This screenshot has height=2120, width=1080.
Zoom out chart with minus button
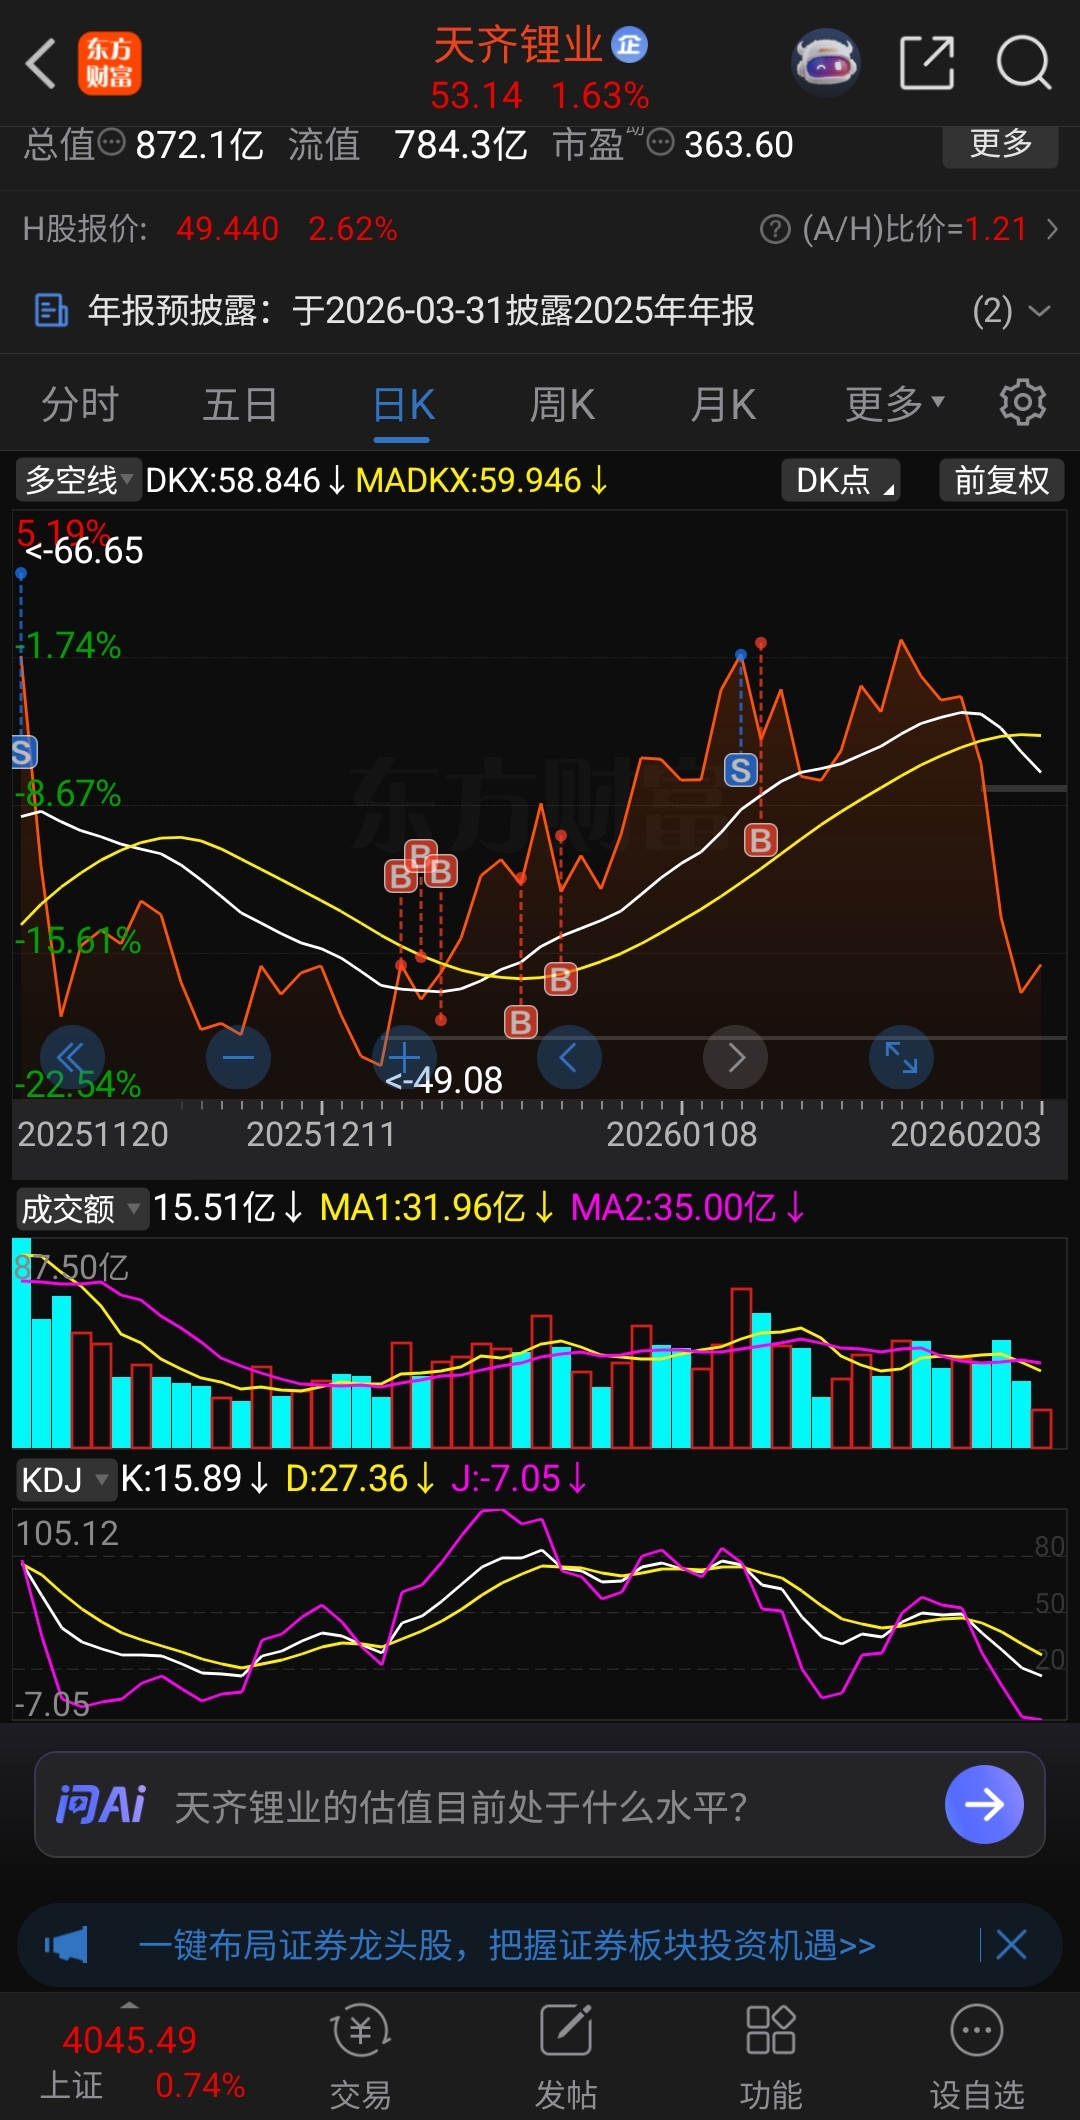pos(238,1057)
